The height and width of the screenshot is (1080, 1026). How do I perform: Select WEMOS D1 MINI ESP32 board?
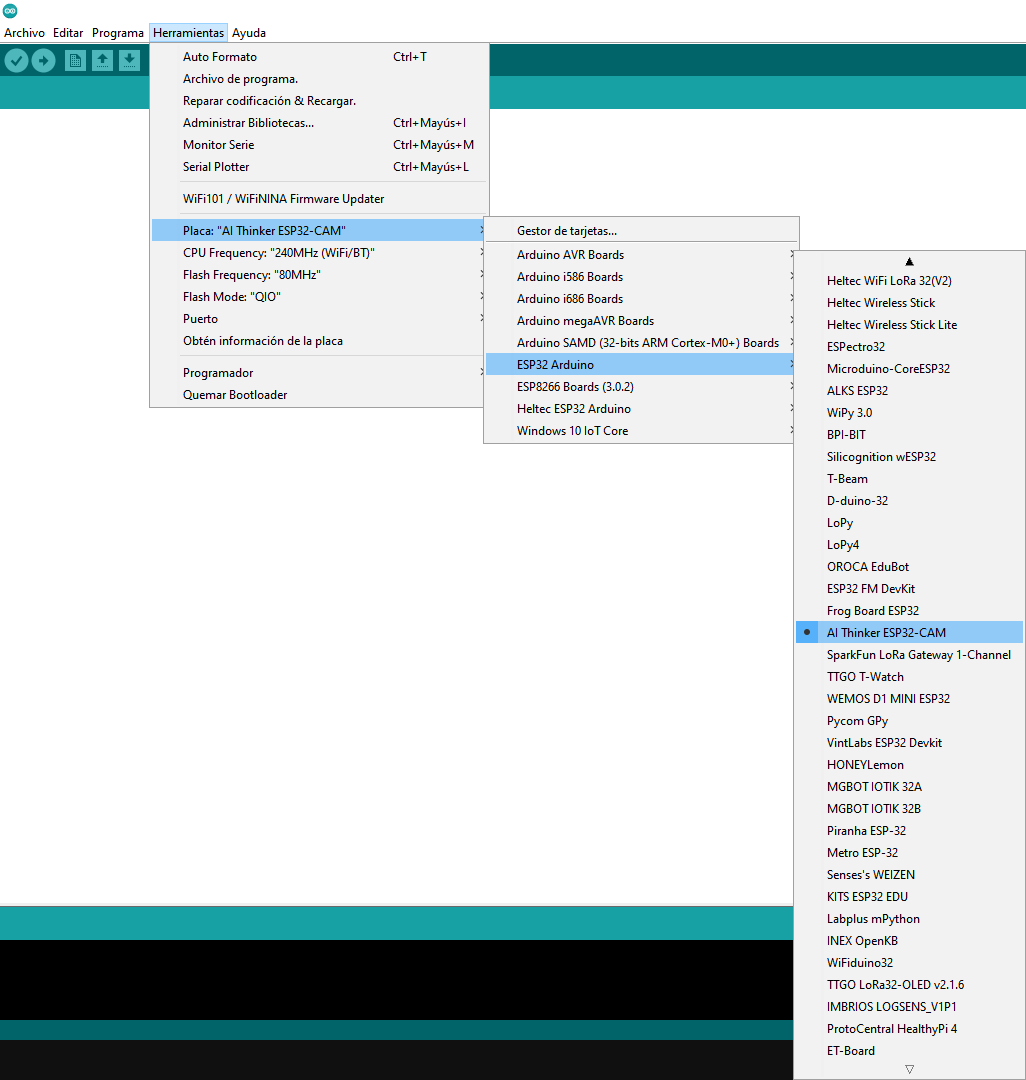[909, 698]
